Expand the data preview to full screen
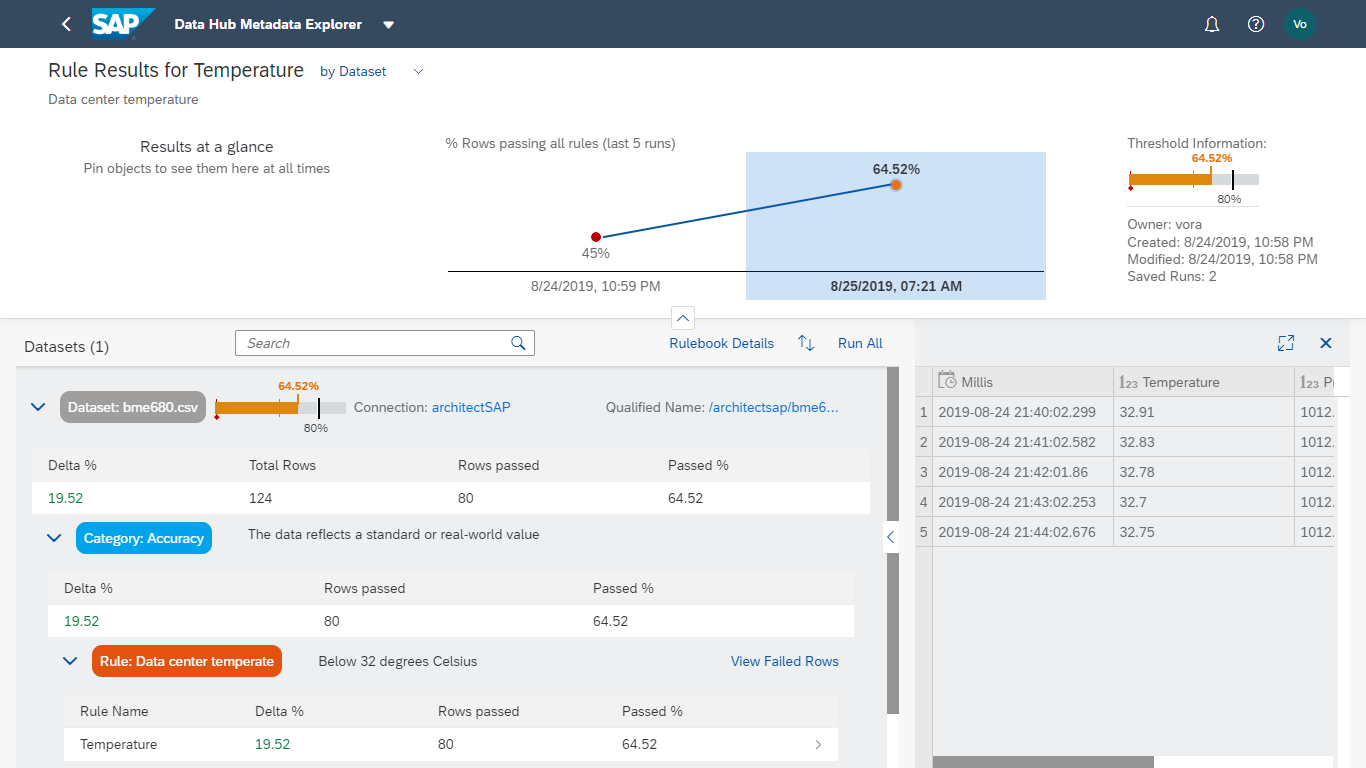This screenshot has width=1366, height=768. pyautogui.click(x=1286, y=343)
